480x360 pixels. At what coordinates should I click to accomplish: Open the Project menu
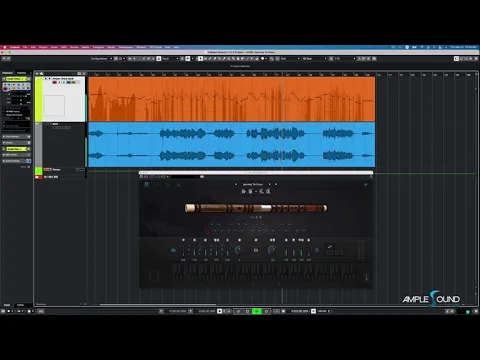(x=43, y=47)
